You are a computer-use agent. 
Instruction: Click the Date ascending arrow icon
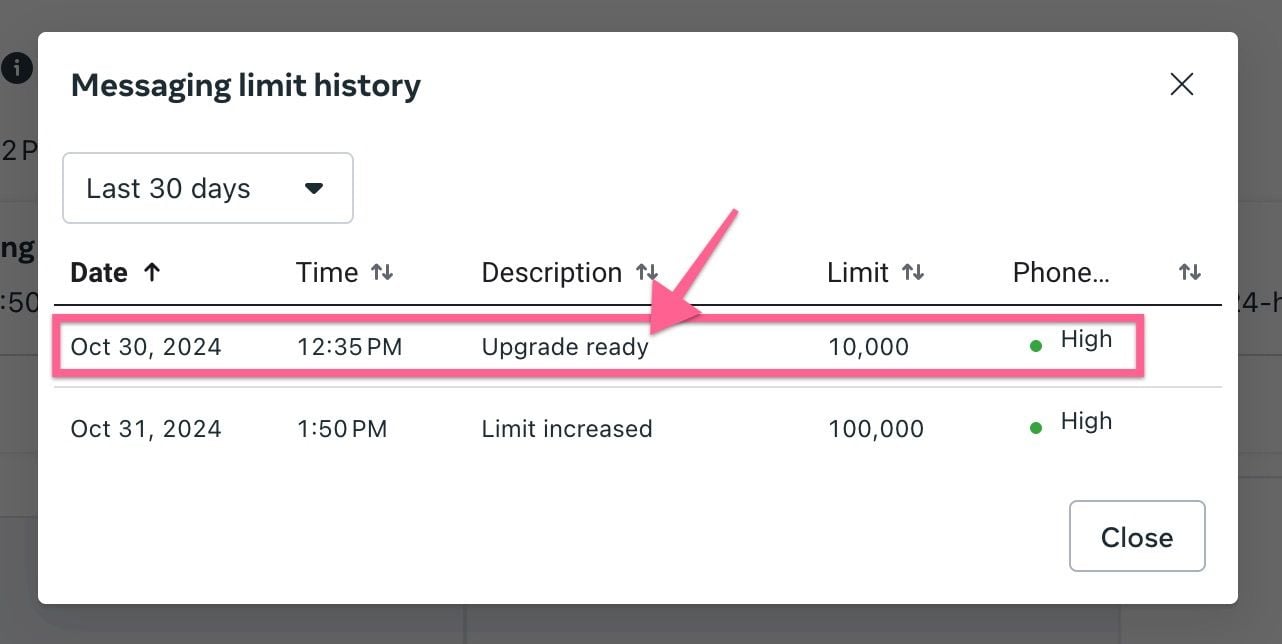[152, 272]
